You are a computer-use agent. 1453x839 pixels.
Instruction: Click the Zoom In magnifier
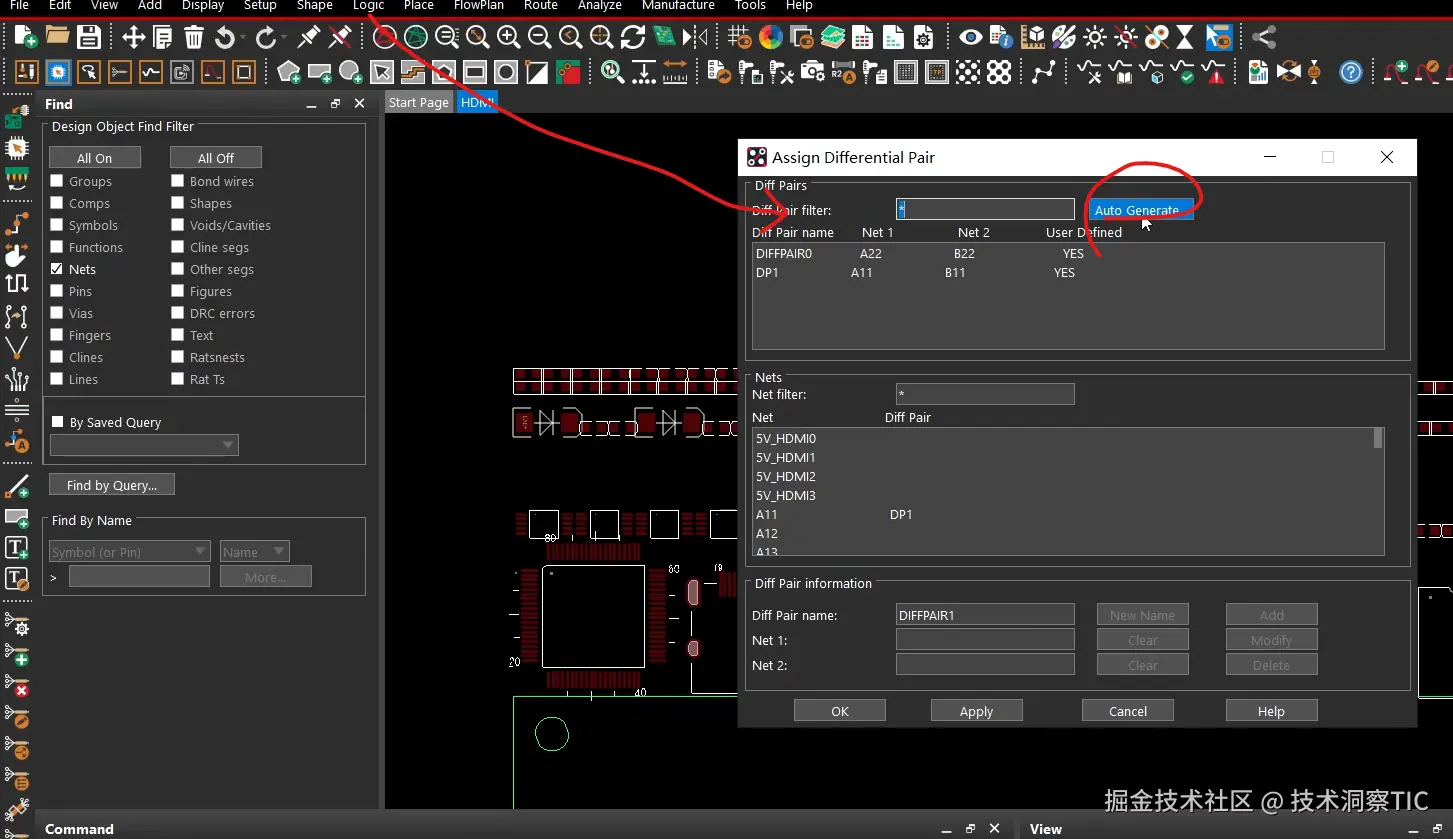pyautogui.click(x=509, y=38)
